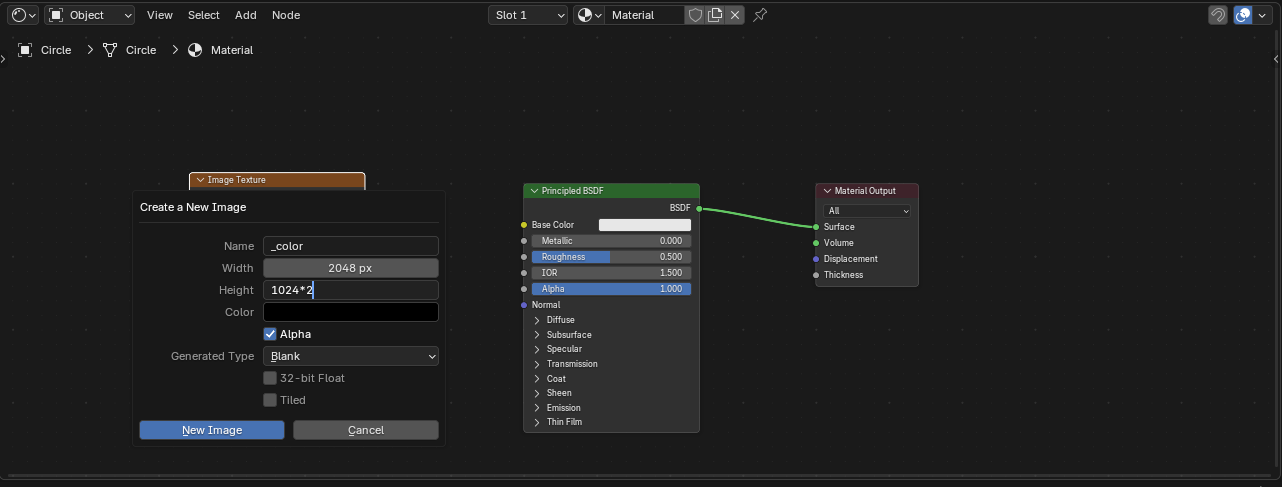The height and width of the screenshot is (487, 1282).
Task: Click the parent node tree icon
Action: [1217, 15]
